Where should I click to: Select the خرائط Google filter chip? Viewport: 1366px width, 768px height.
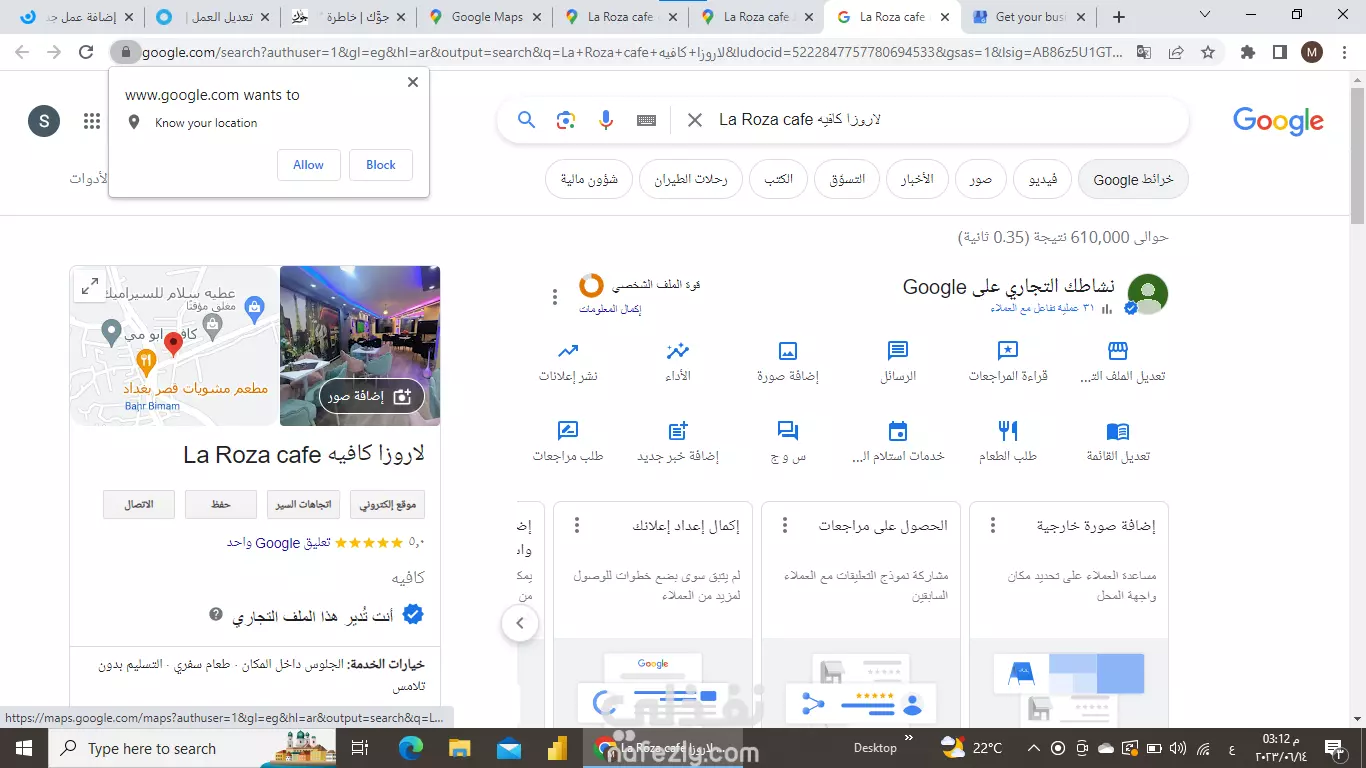click(x=1133, y=180)
